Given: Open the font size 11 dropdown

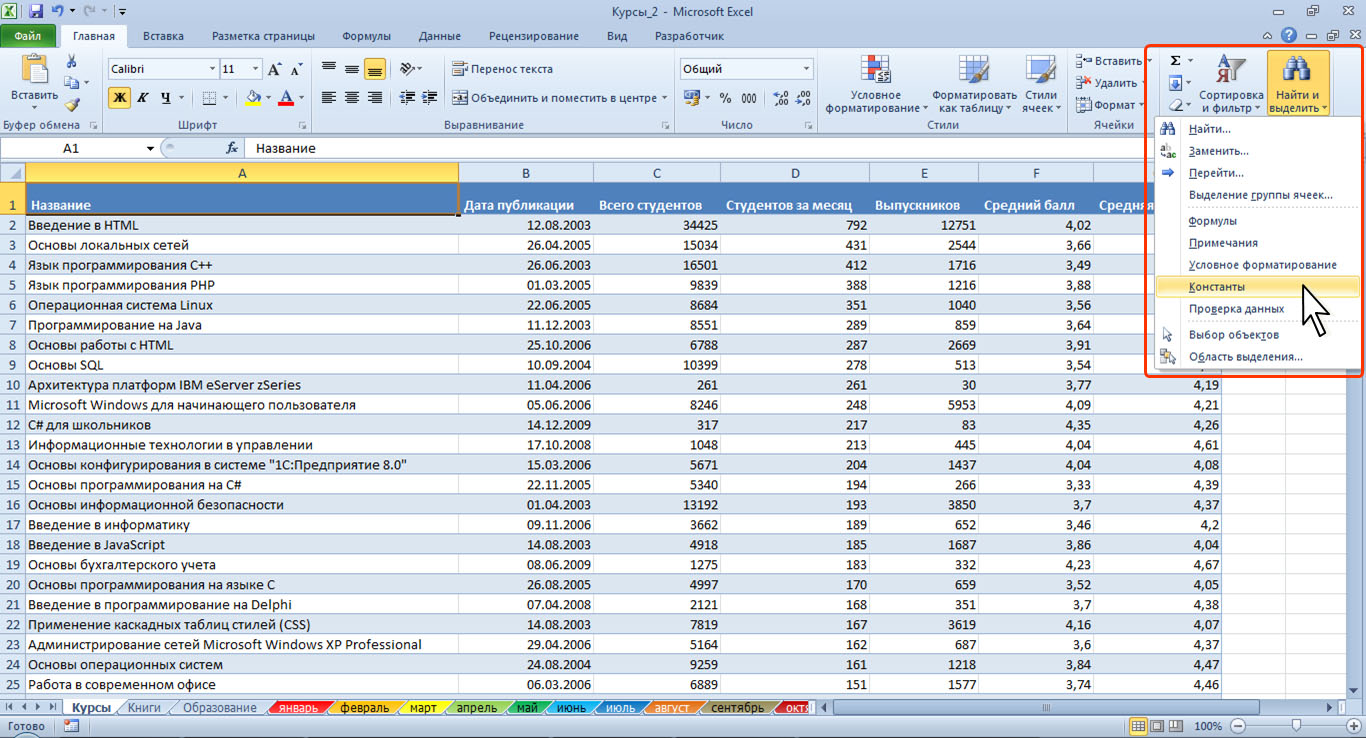Looking at the screenshot, I should [x=256, y=69].
